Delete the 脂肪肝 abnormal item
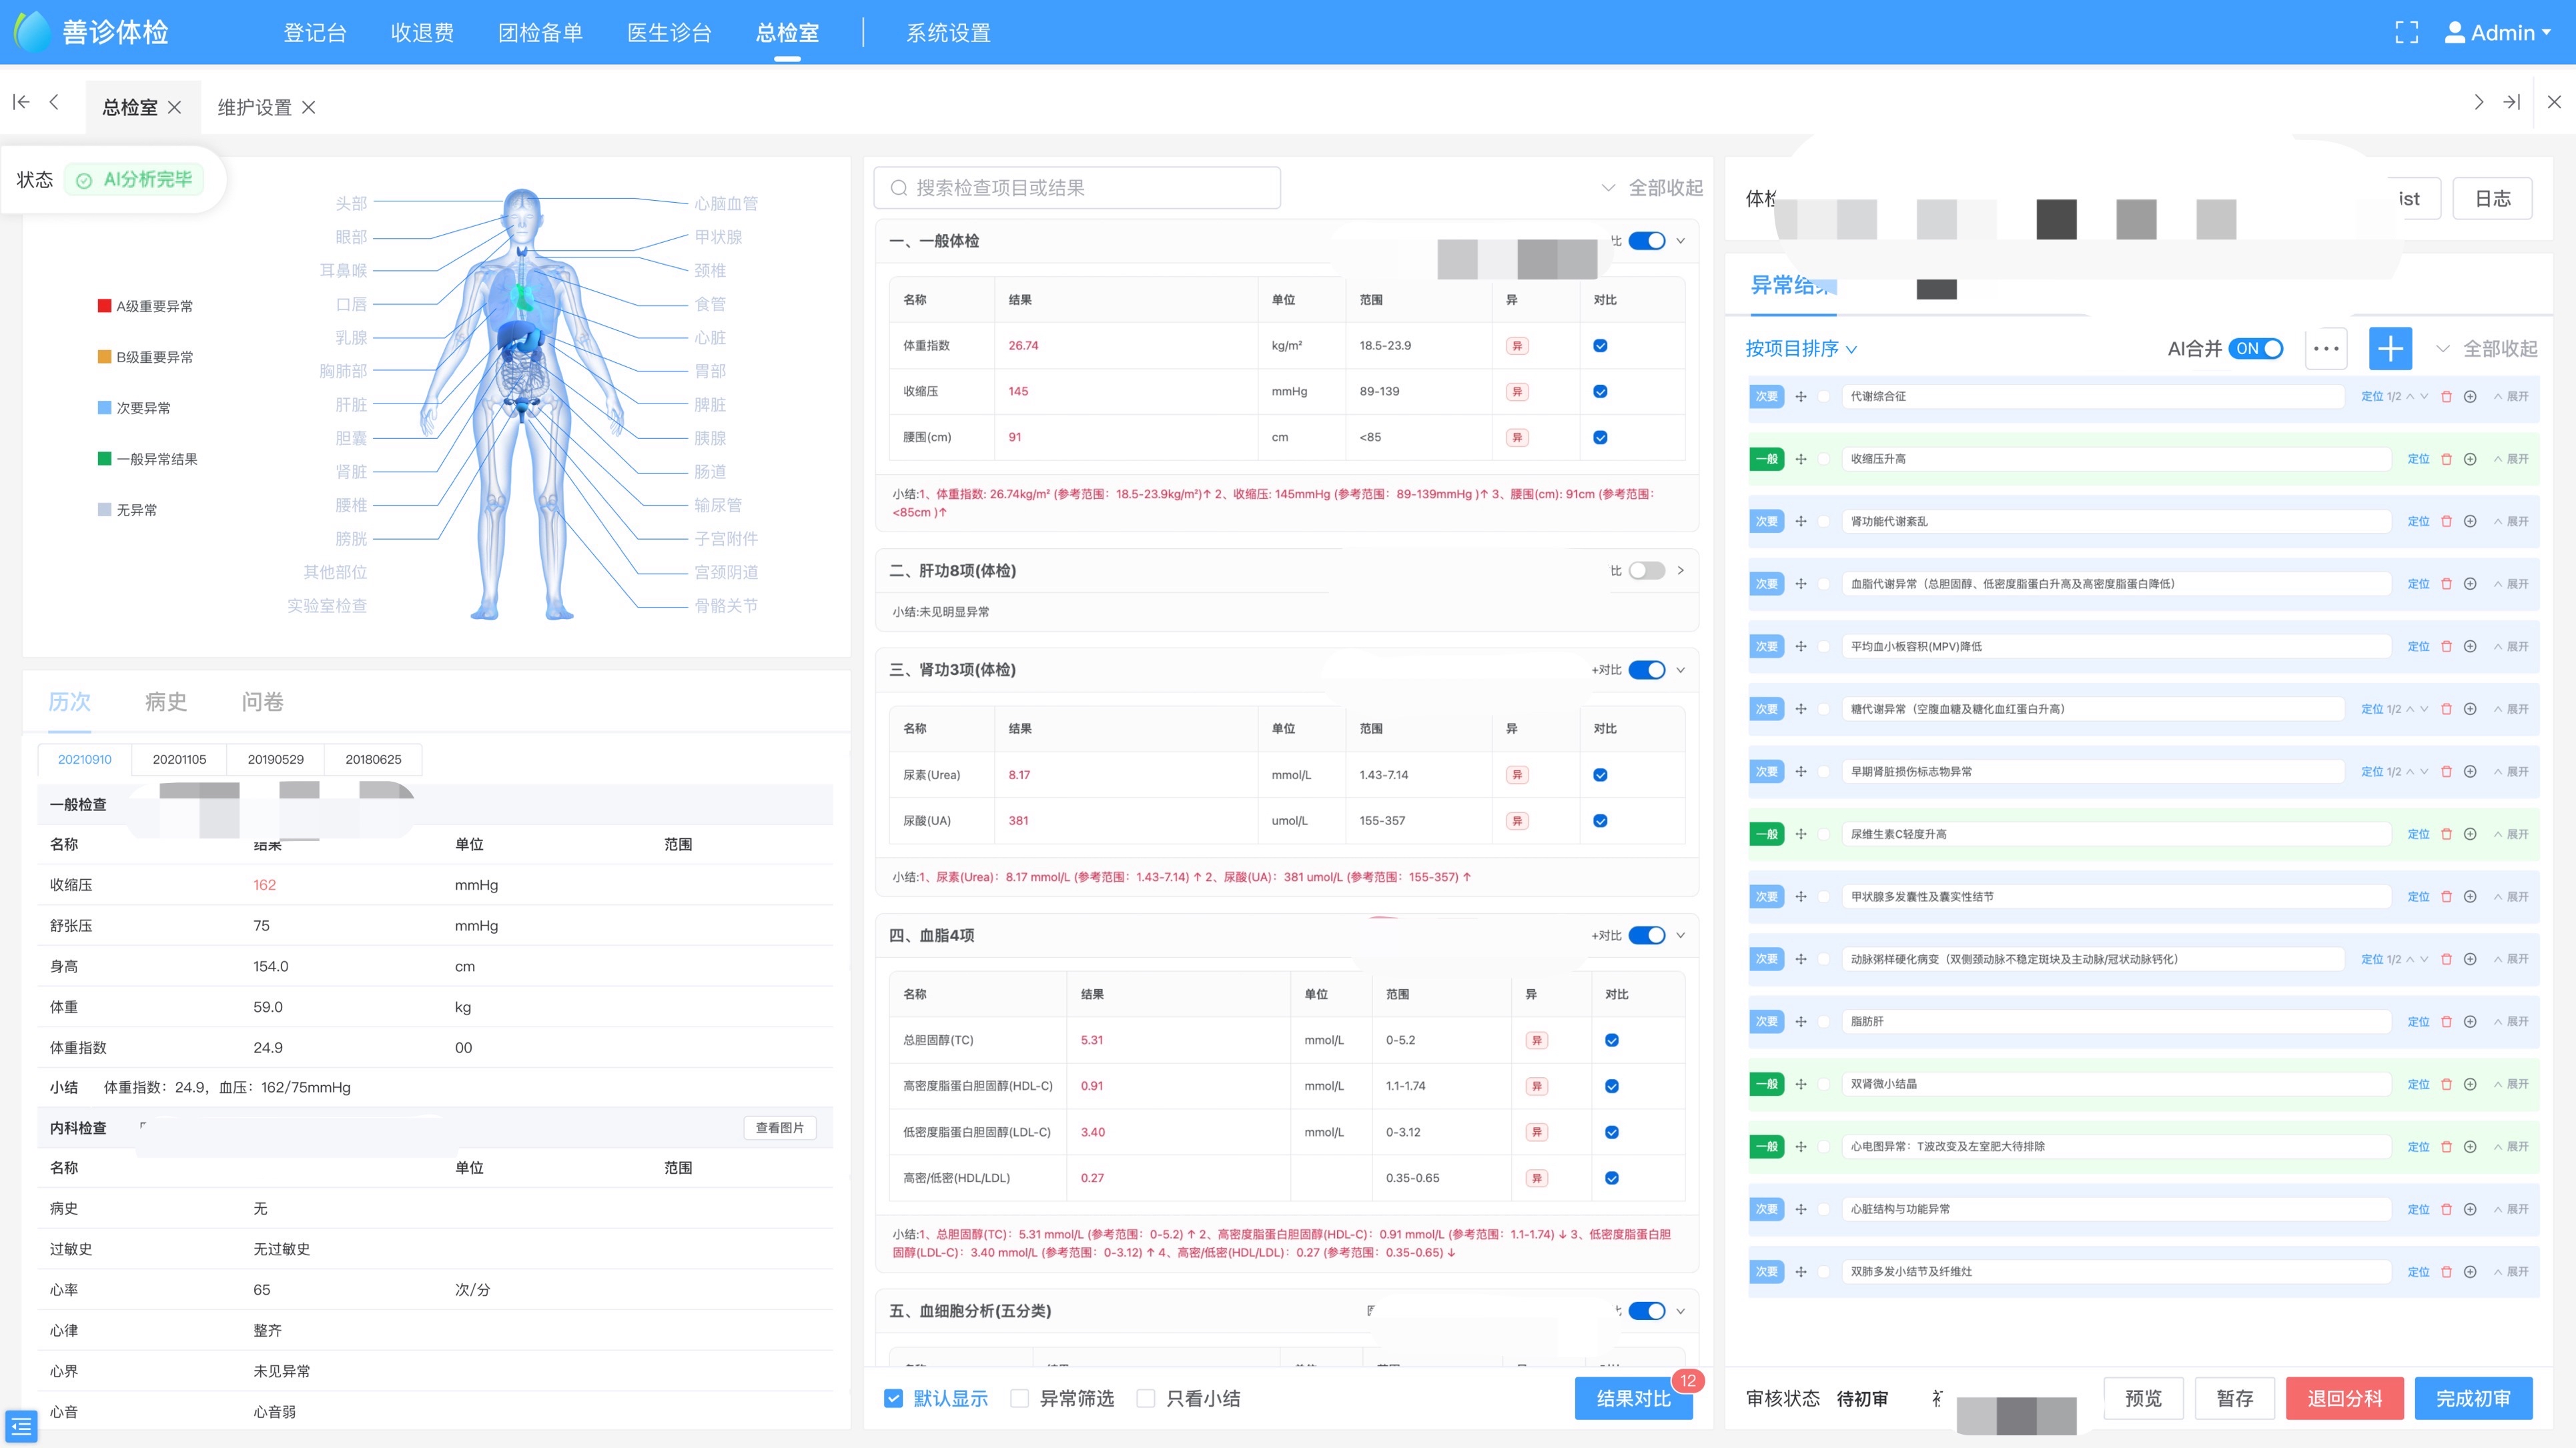 [2446, 1021]
